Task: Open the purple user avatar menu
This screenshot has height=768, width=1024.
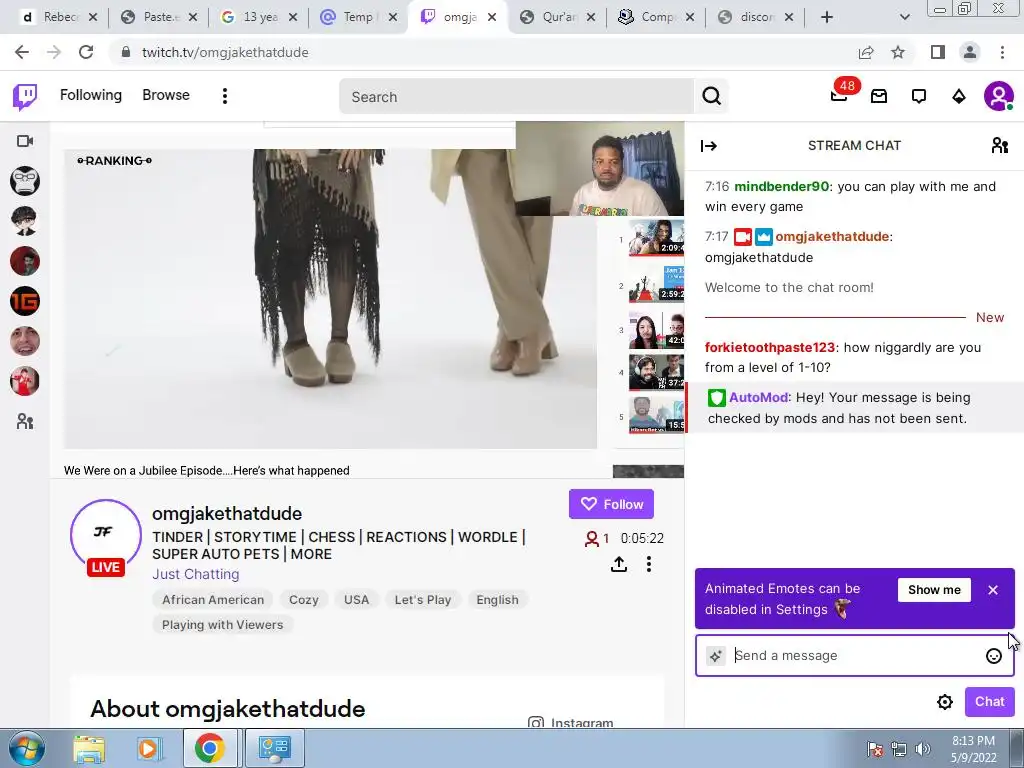Action: click(999, 96)
